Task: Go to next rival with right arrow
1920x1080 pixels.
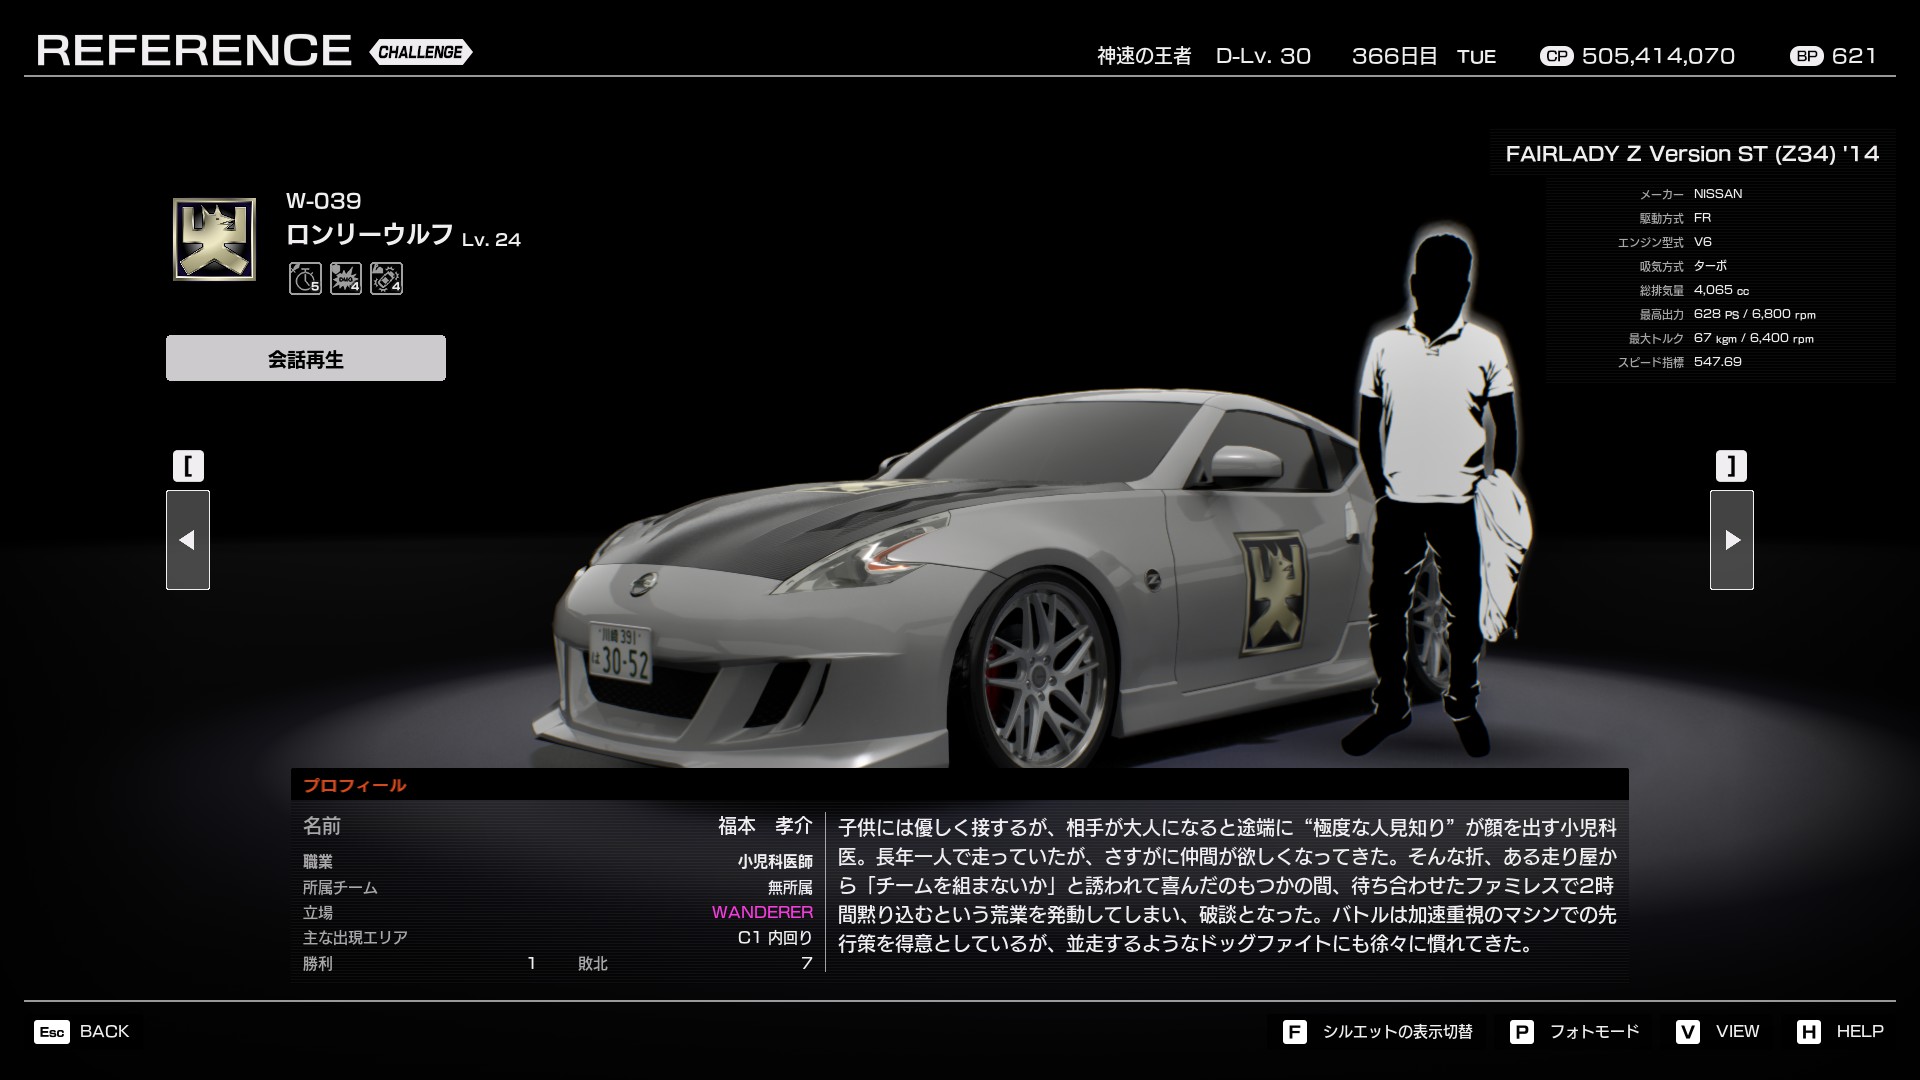Action: 1731,540
